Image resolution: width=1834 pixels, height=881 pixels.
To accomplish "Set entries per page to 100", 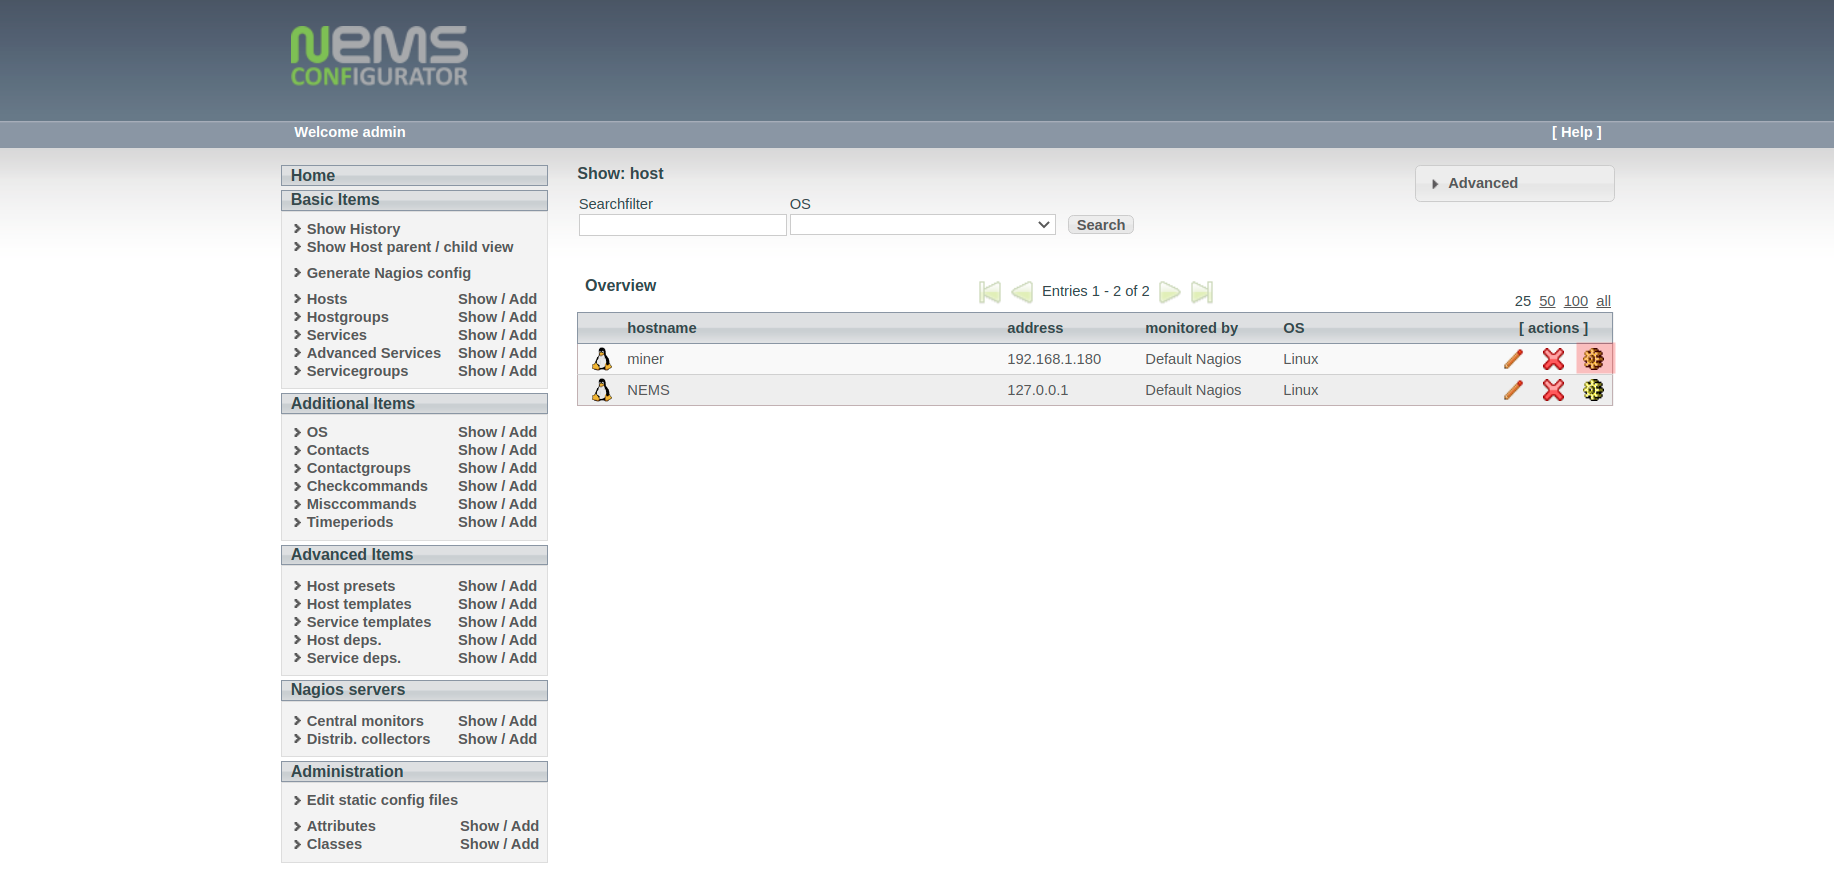I will pyautogui.click(x=1576, y=301).
